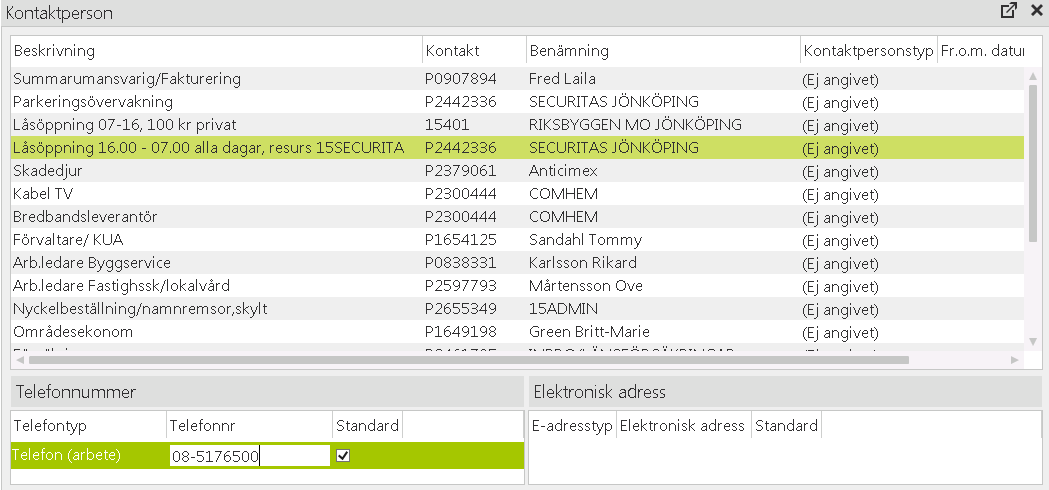Viewport: 1049px width, 490px height.
Task: Click the Telefonnr input field
Action: [249, 456]
